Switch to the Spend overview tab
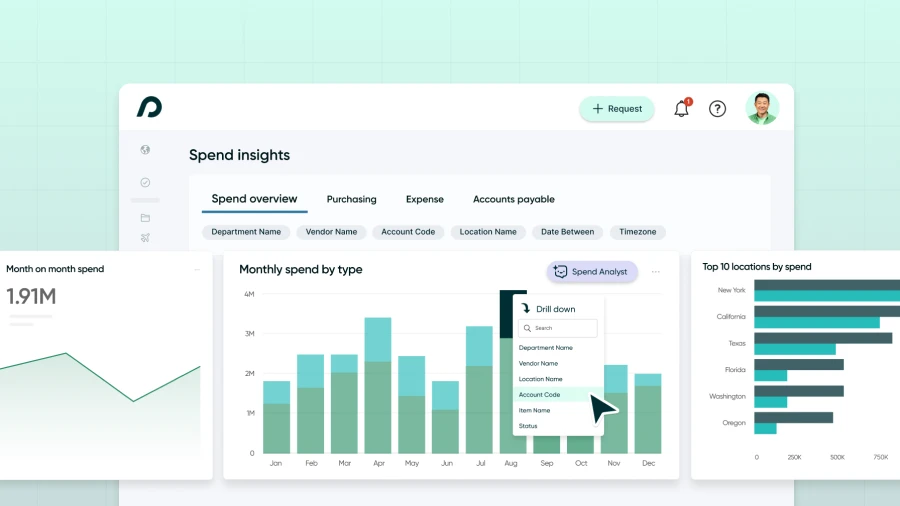Screen dimensions: 900x506 pyautogui.click(x=254, y=199)
